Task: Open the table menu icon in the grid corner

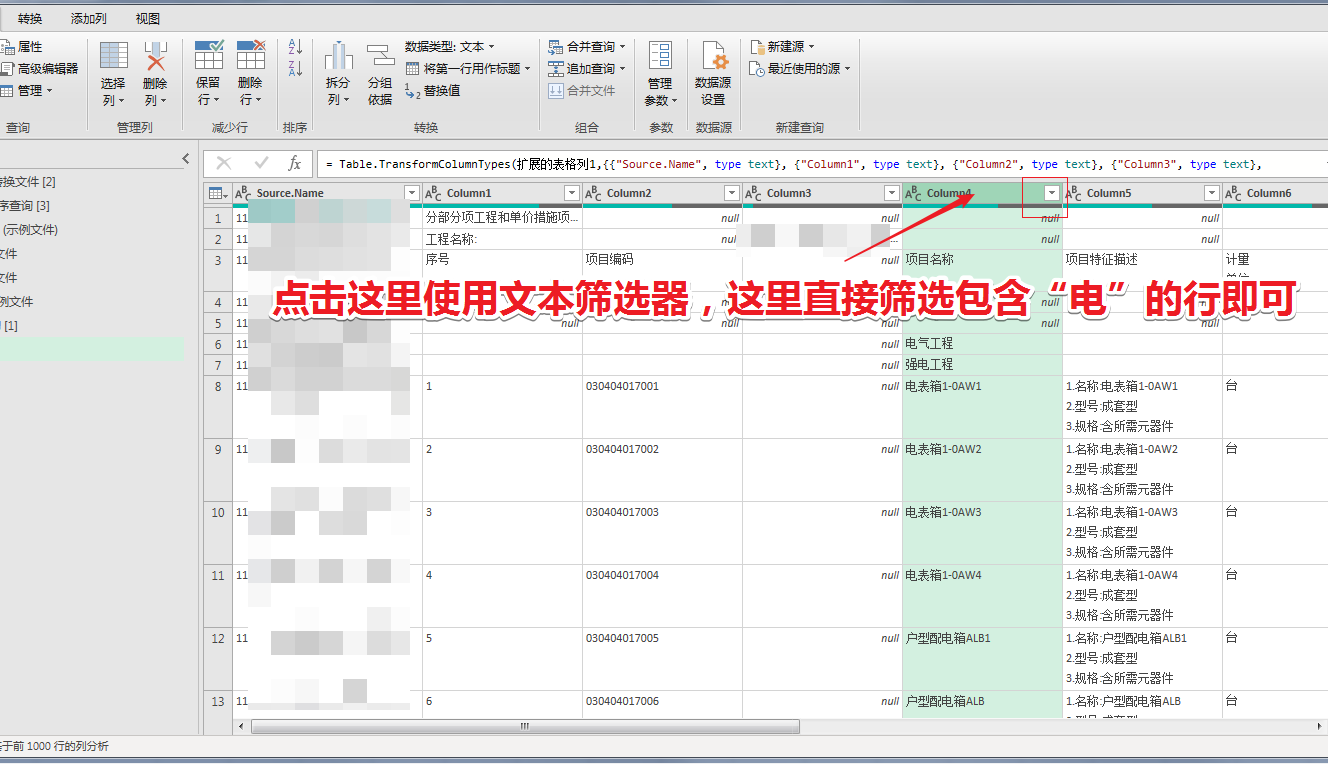Action: point(217,193)
